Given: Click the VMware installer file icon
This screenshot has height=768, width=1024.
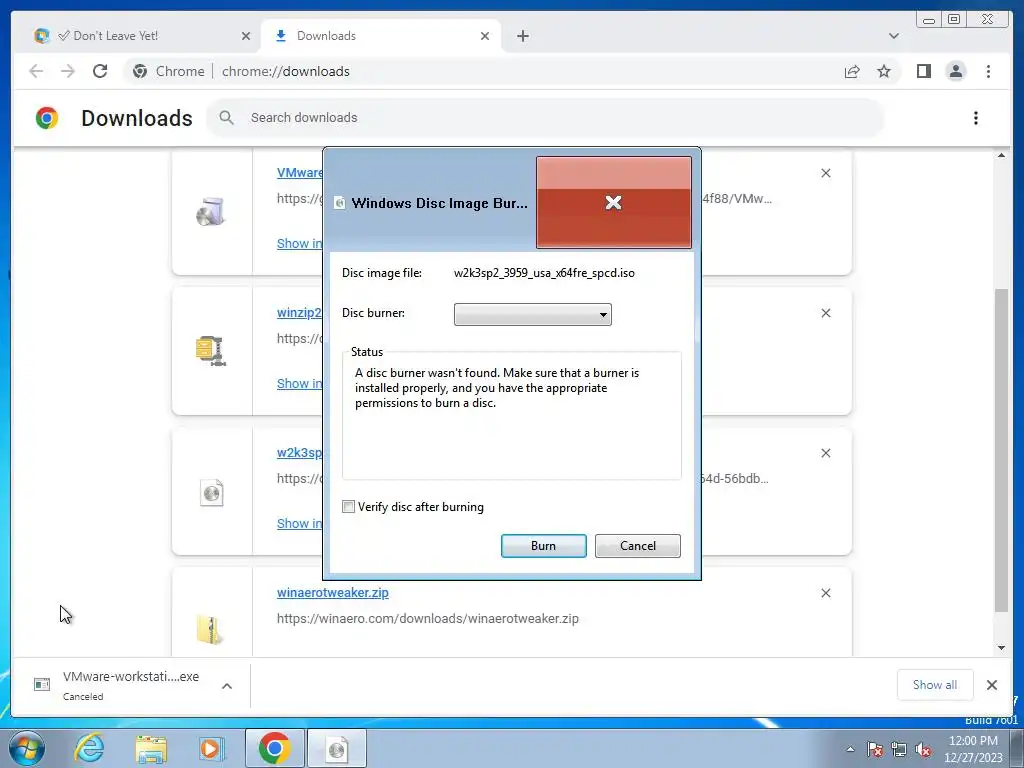Looking at the screenshot, I should pyautogui.click(x=211, y=212).
